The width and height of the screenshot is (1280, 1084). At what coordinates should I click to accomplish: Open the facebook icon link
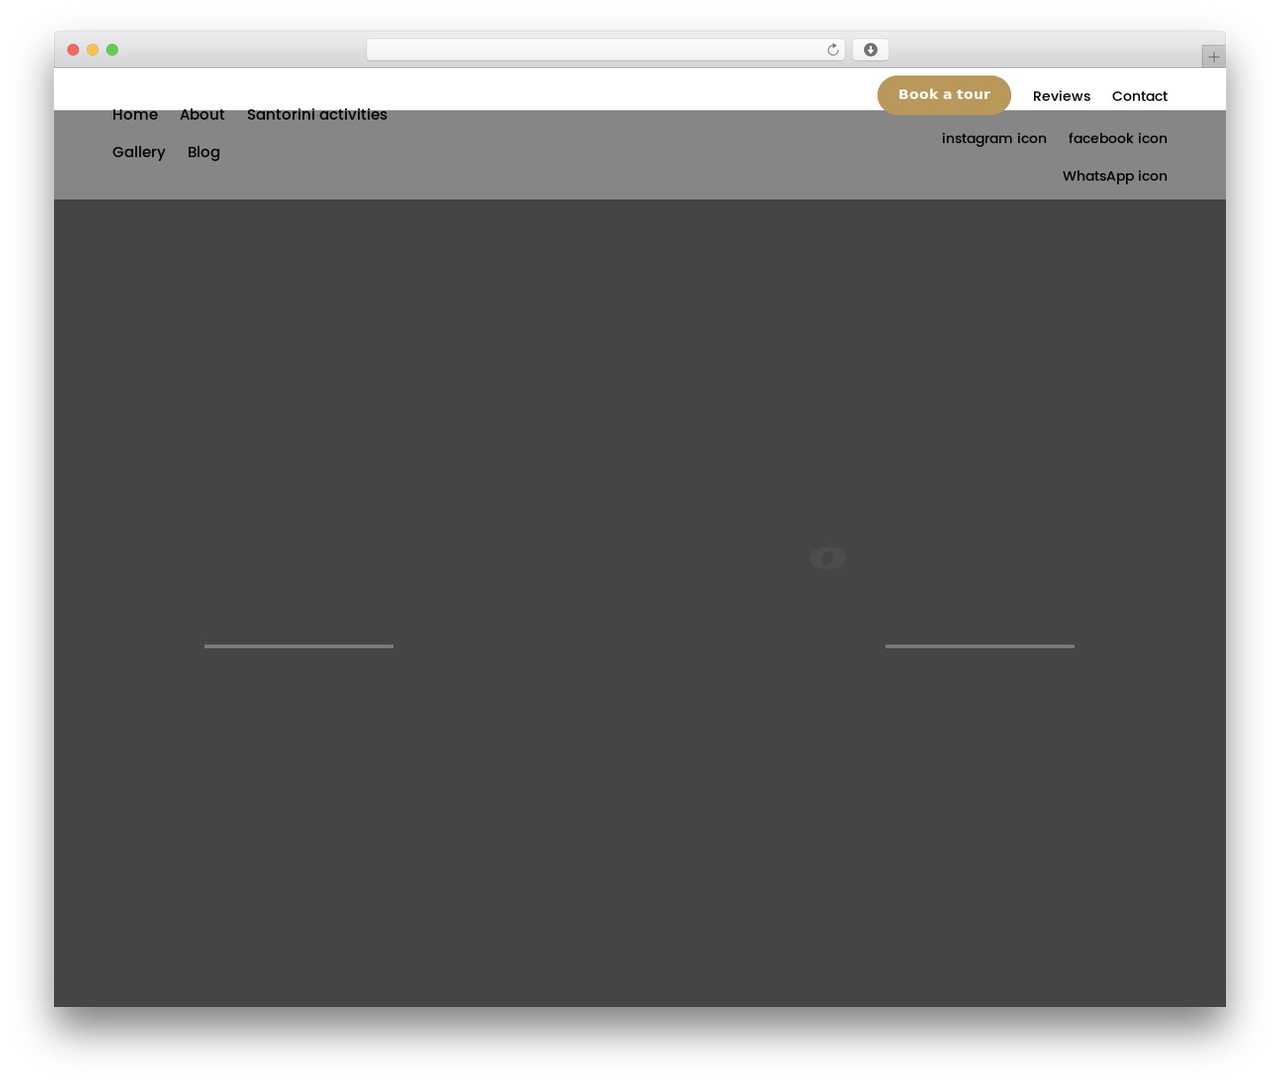(x=1117, y=138)
